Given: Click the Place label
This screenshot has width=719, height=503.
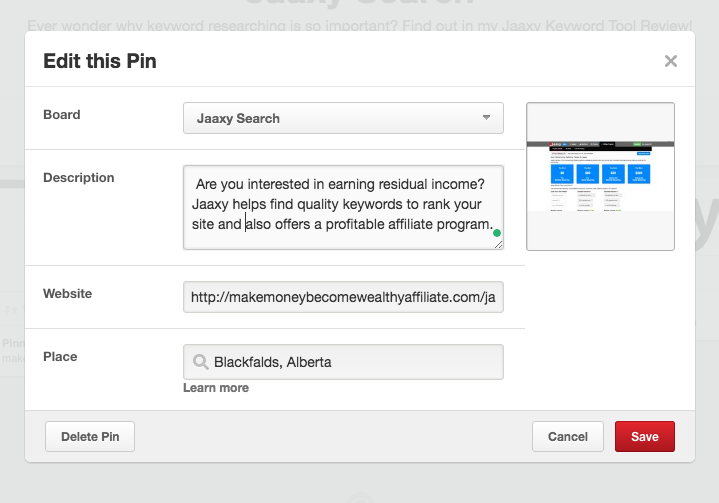Looking at the screenshot, I should pos(60,357).
